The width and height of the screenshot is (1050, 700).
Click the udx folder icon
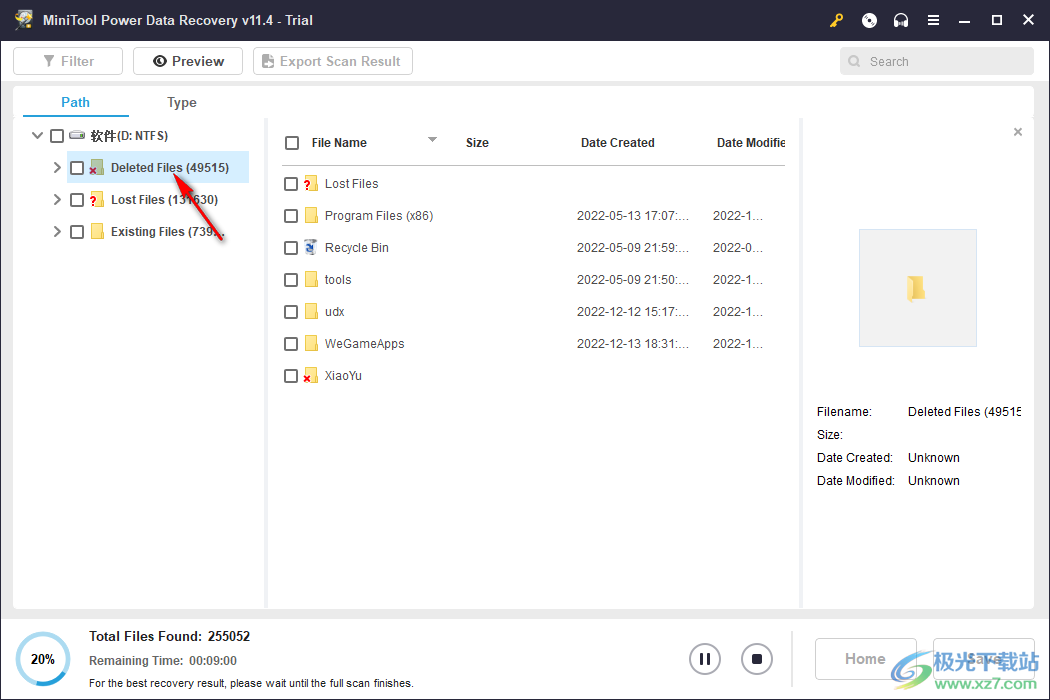311,311
